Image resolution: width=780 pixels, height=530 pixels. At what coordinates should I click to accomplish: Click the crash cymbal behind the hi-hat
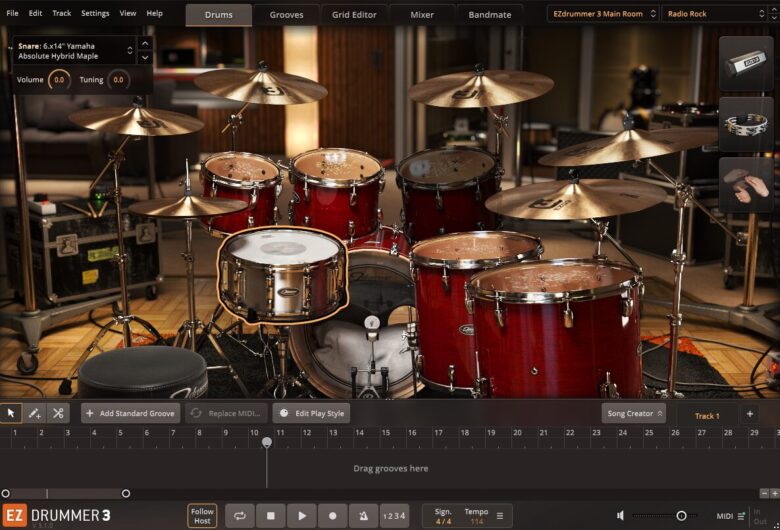(x=137, y=121)
